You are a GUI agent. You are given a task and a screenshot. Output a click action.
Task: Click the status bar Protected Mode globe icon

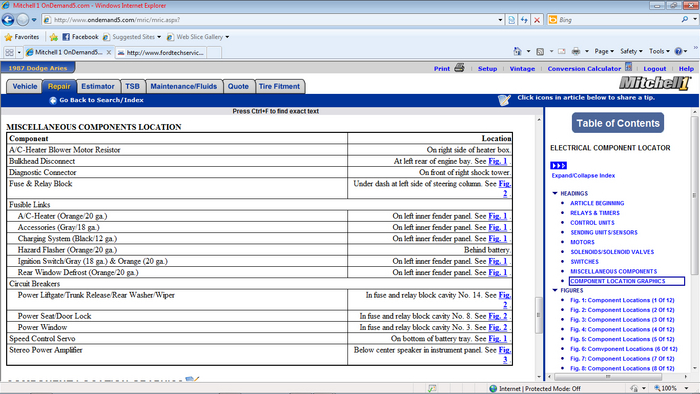[x=493, y=389]
